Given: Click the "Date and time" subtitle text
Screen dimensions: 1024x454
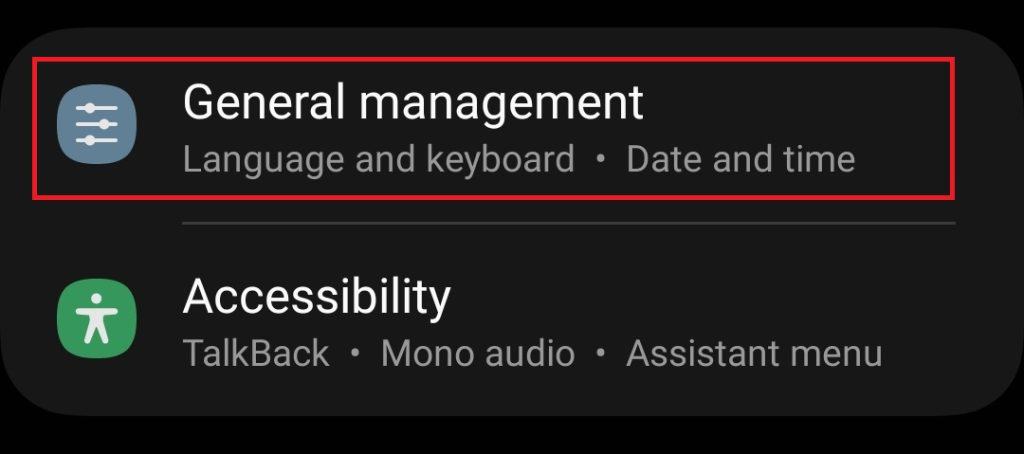Looking at the screenshot, I should pyautogui.click(x=740, y=159).
